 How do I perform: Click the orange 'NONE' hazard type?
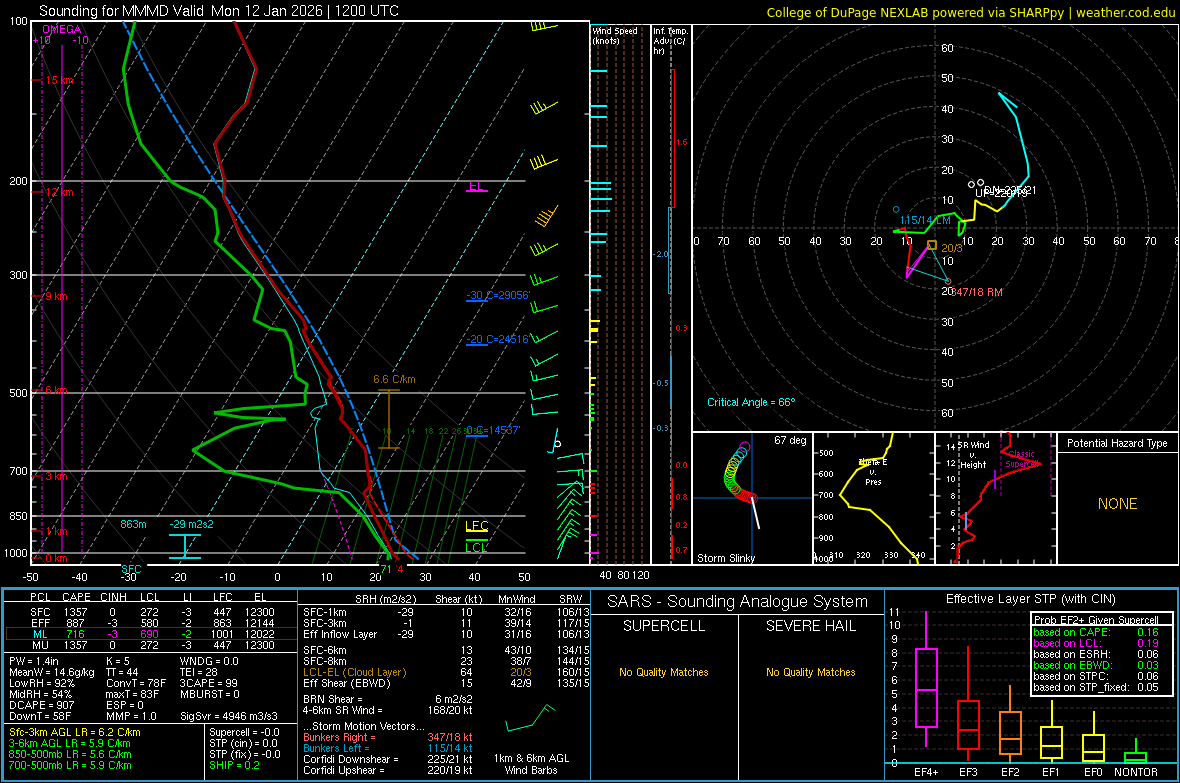click(1117, 504)
